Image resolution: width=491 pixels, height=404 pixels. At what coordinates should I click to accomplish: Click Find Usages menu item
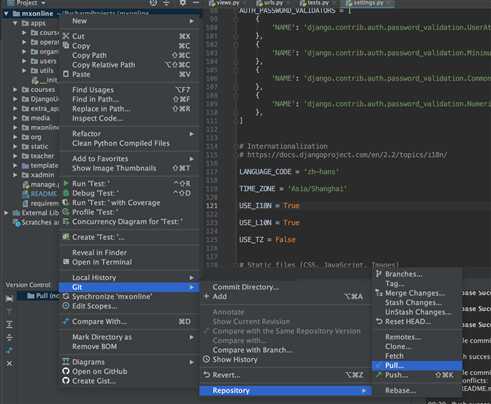pyautogui.click(x=130, y=90)
